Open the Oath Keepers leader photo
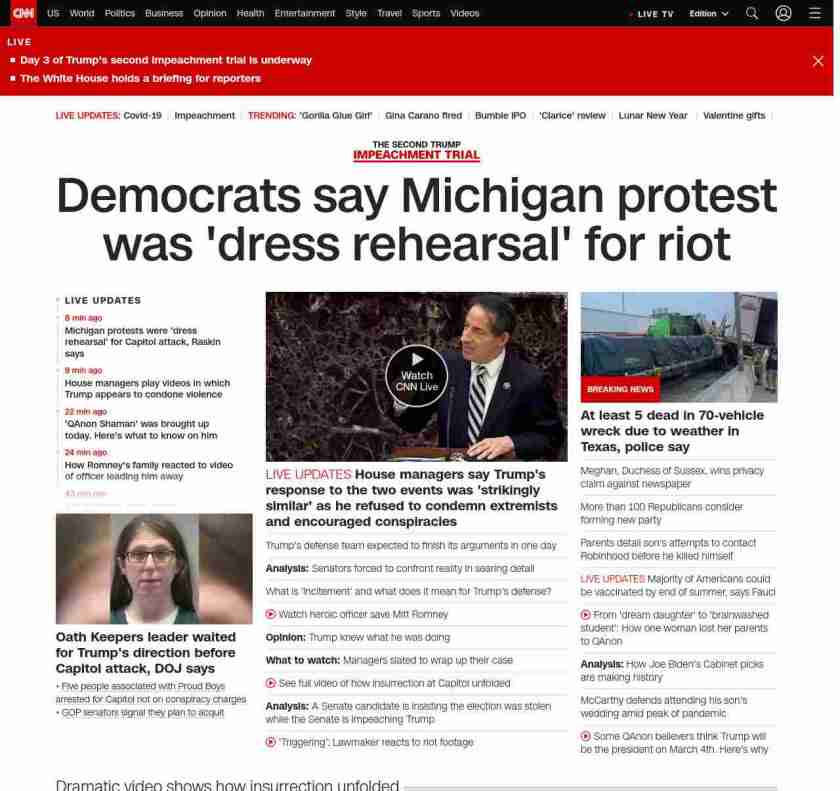This screenshot has height=791, width=840. click(154, 569)
